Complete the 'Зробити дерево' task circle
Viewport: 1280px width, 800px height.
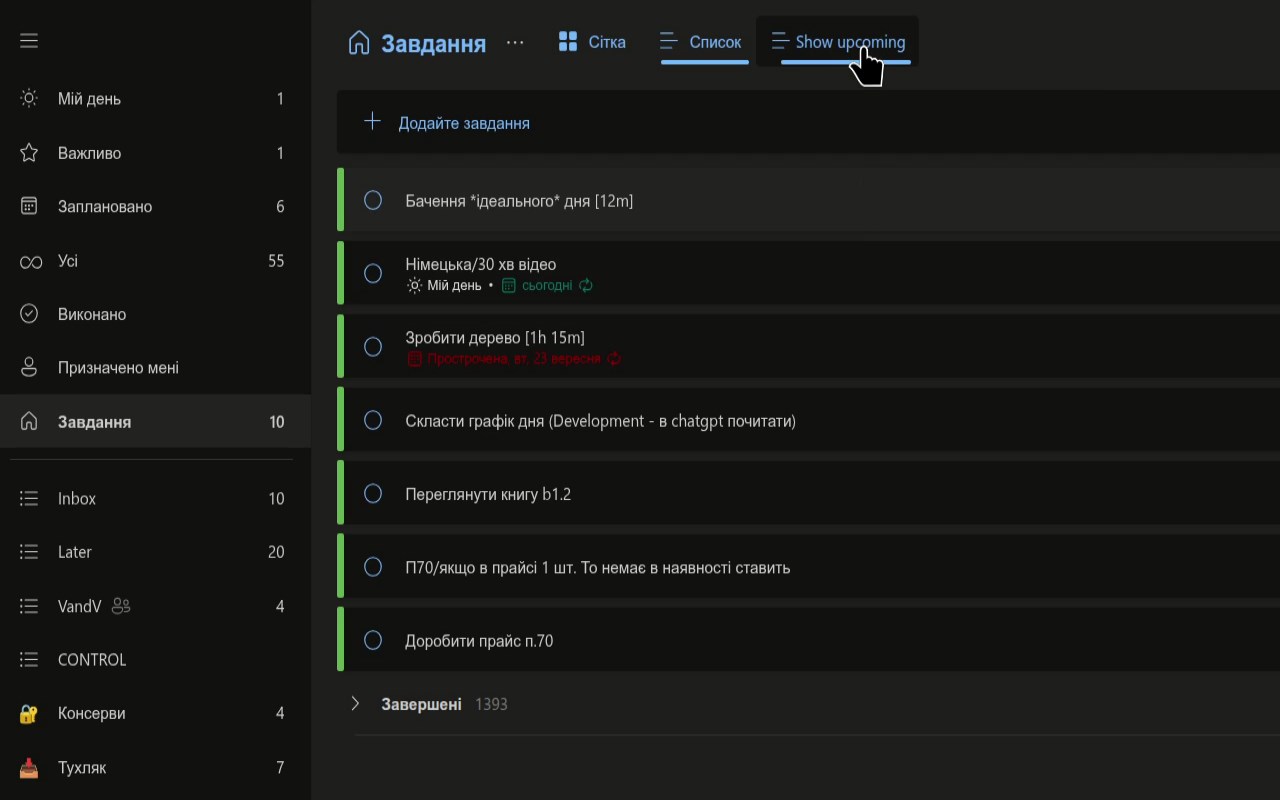373,347
